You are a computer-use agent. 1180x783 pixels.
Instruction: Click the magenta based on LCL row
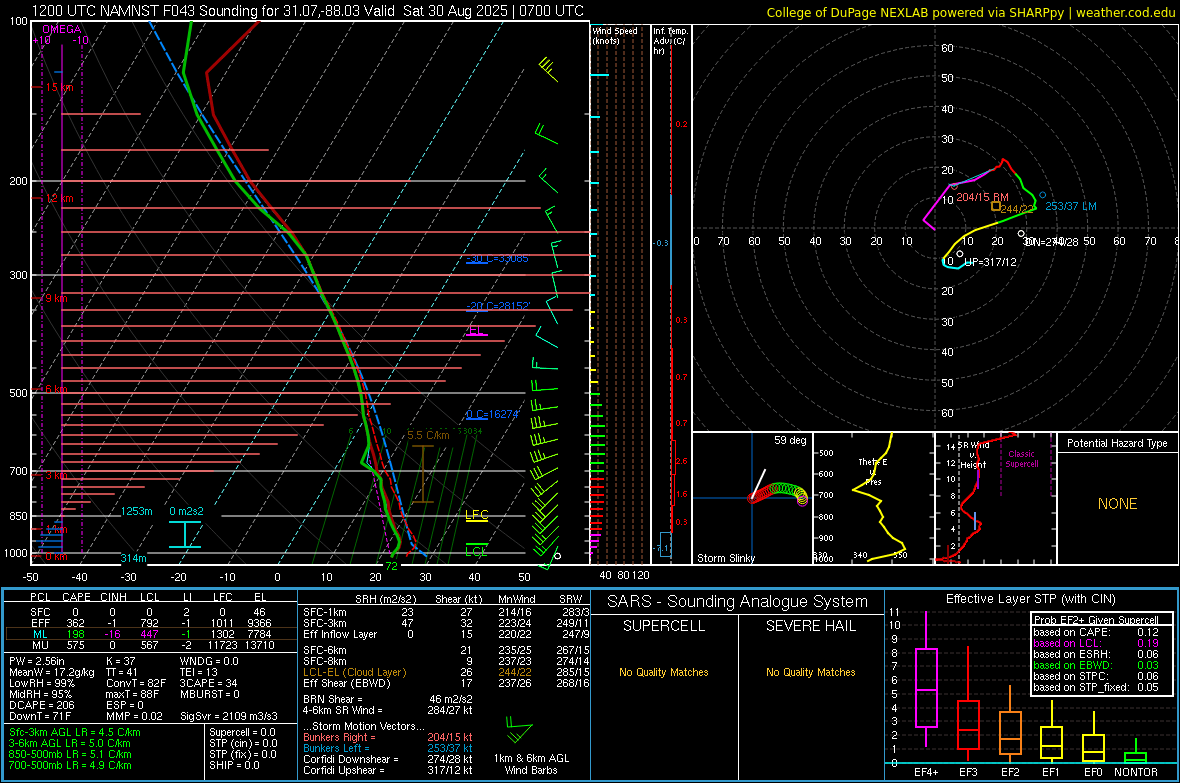(1095, 643)
